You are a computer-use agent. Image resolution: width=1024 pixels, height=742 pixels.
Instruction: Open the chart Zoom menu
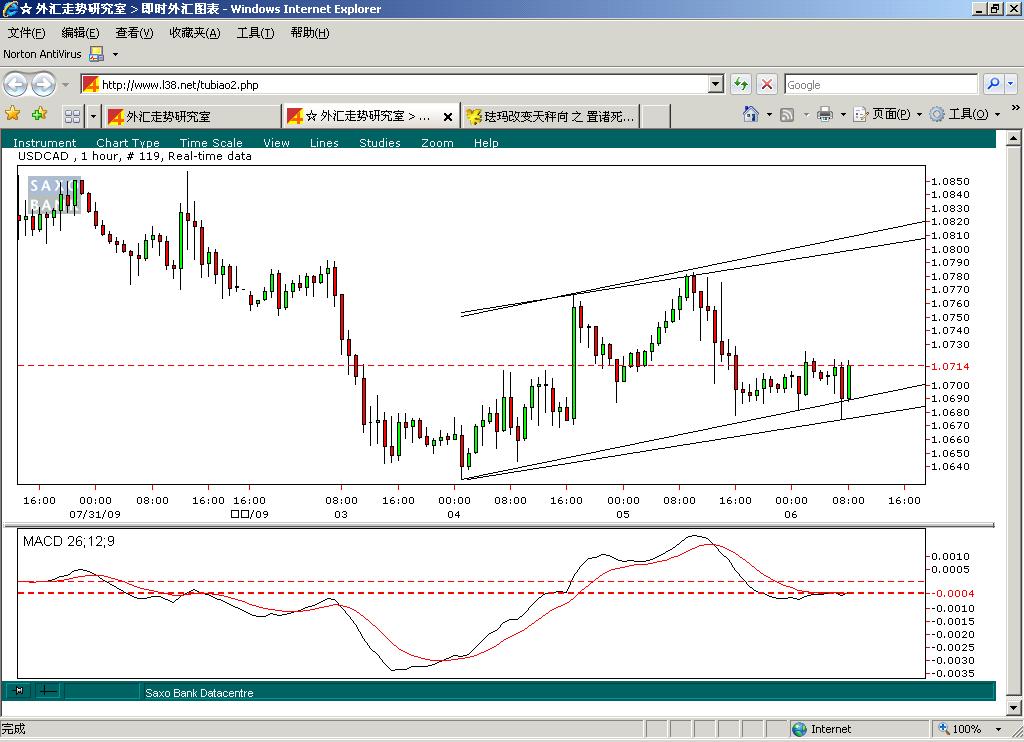click(437, 142)
